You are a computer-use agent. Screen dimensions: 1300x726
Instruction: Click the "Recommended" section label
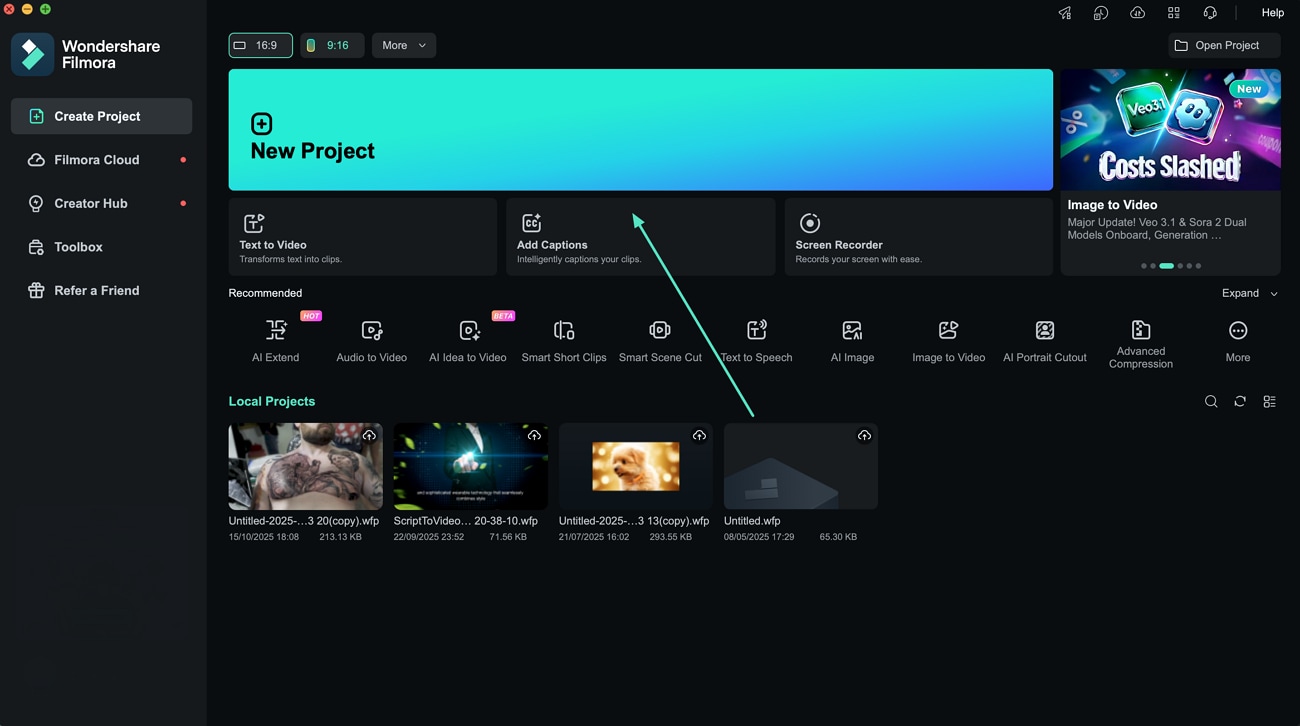click(265, 293)
